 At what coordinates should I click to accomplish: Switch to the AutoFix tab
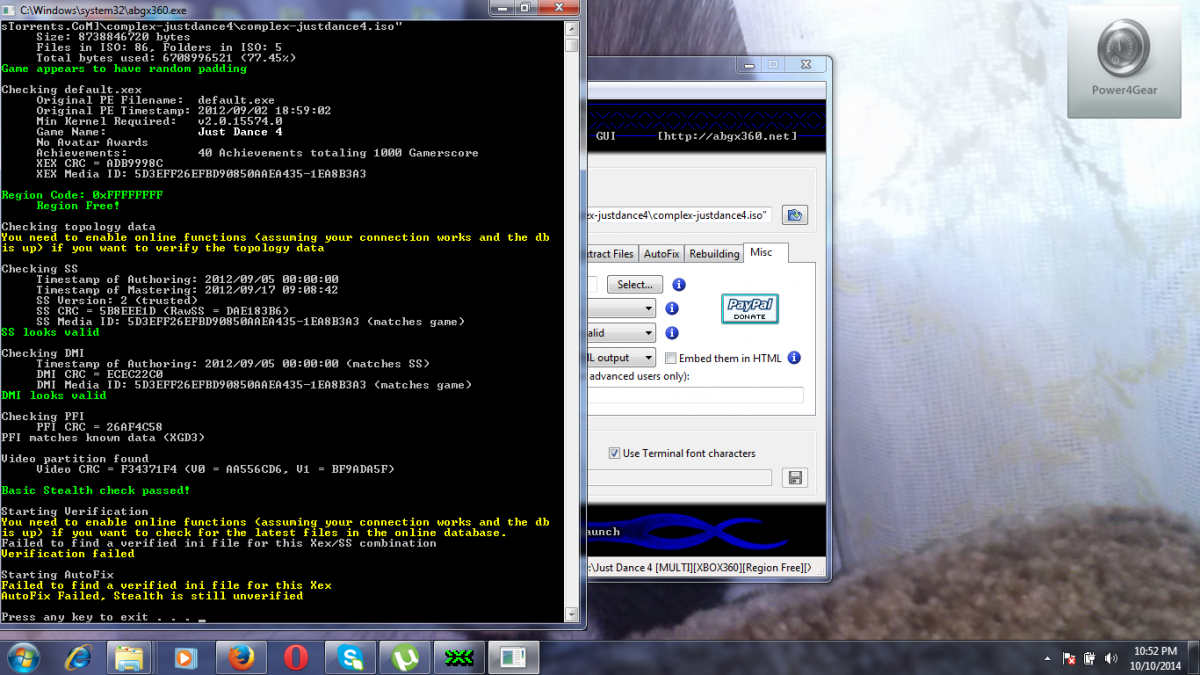coord(662,254)
